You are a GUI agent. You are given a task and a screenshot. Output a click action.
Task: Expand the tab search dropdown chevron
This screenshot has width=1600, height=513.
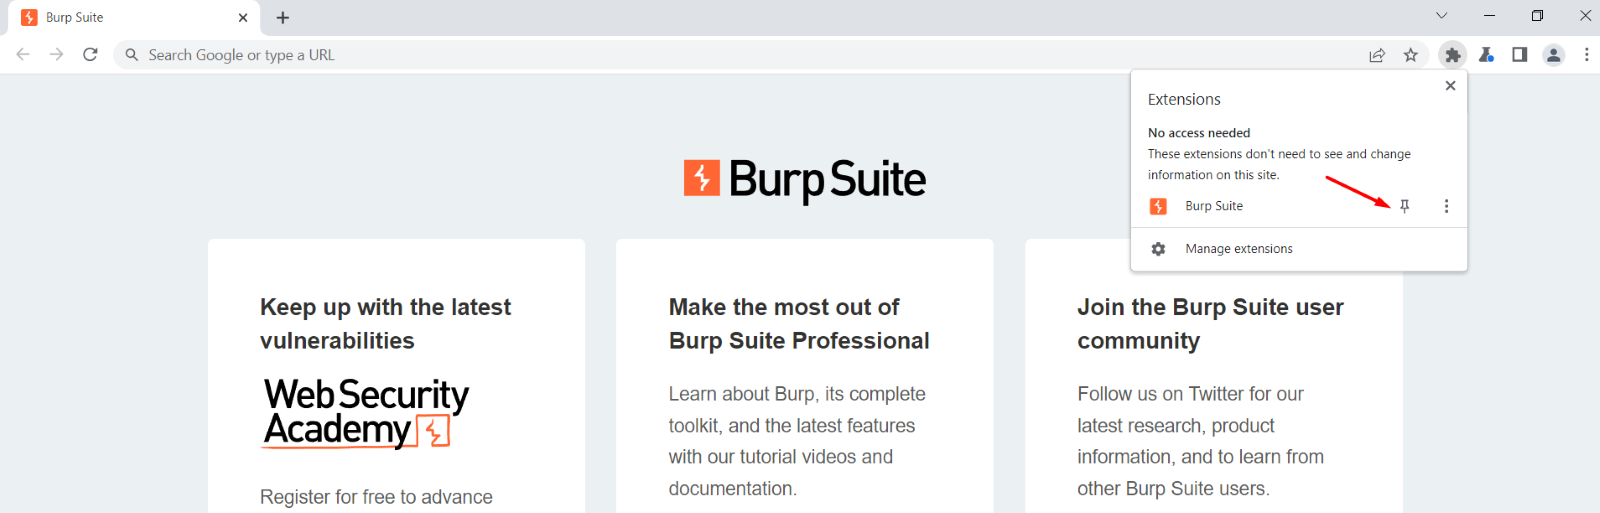(x=1441, y=16)
